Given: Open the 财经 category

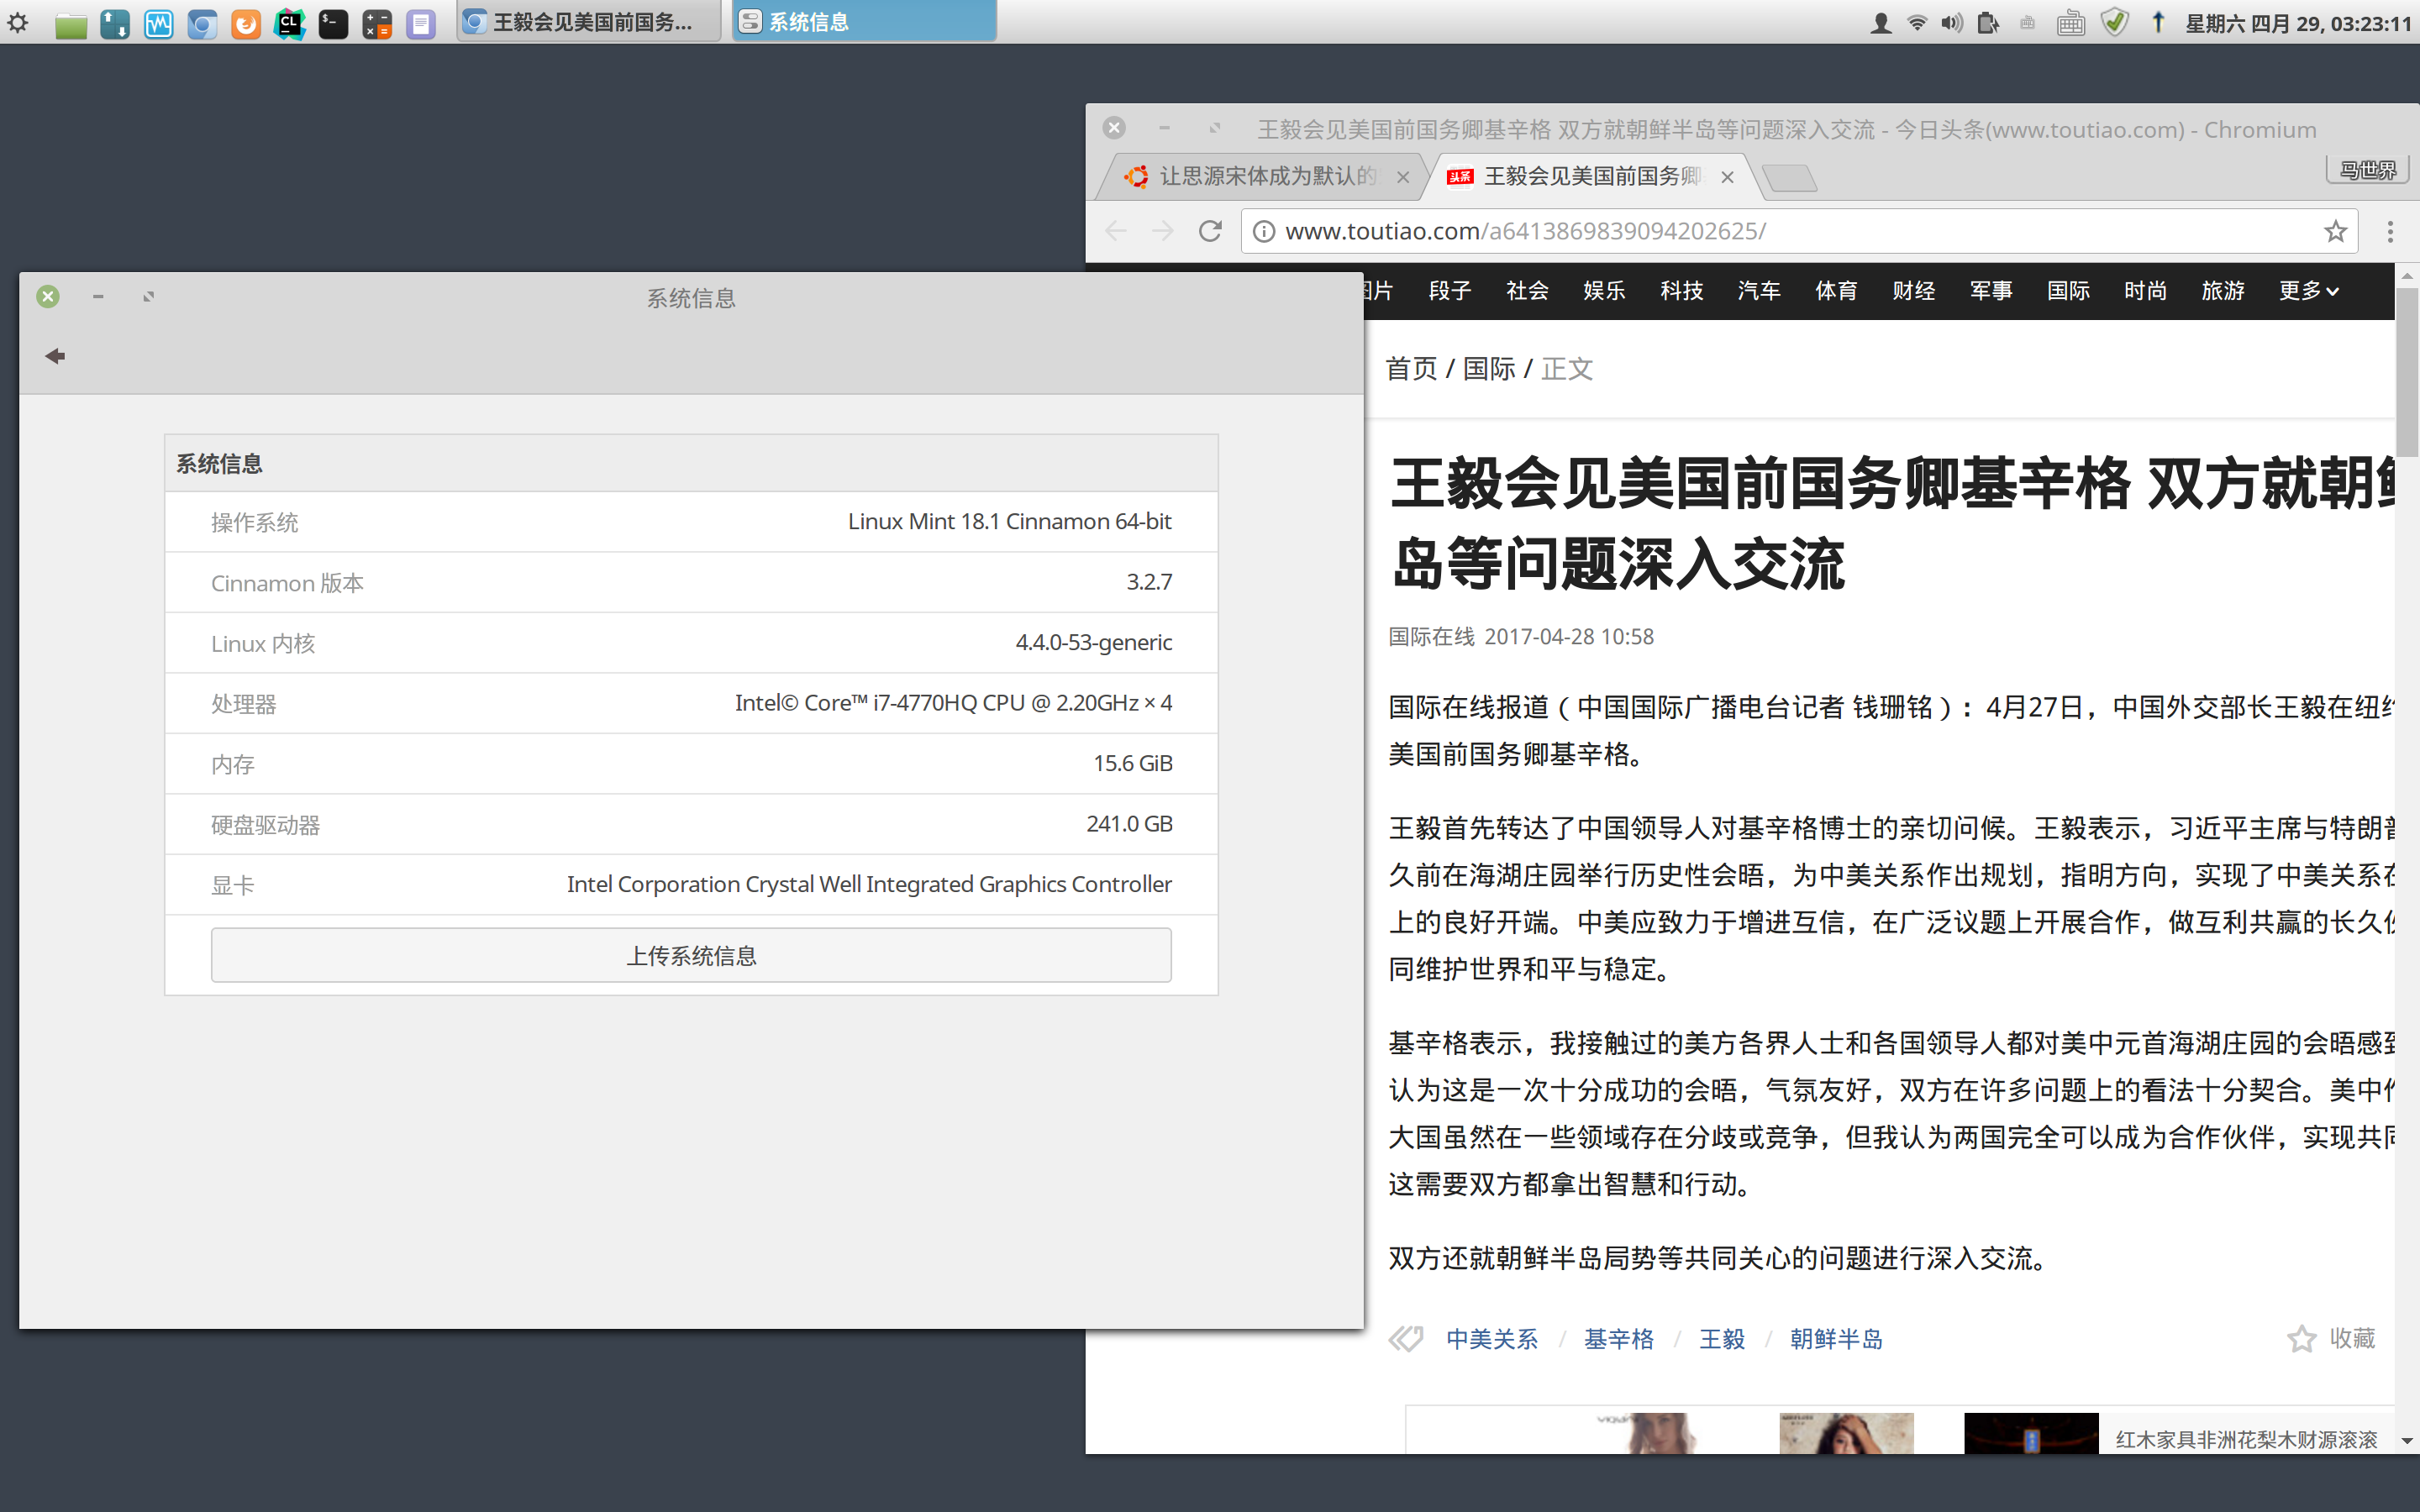Looking at the screenshot, I should (x=1913, y=290).
